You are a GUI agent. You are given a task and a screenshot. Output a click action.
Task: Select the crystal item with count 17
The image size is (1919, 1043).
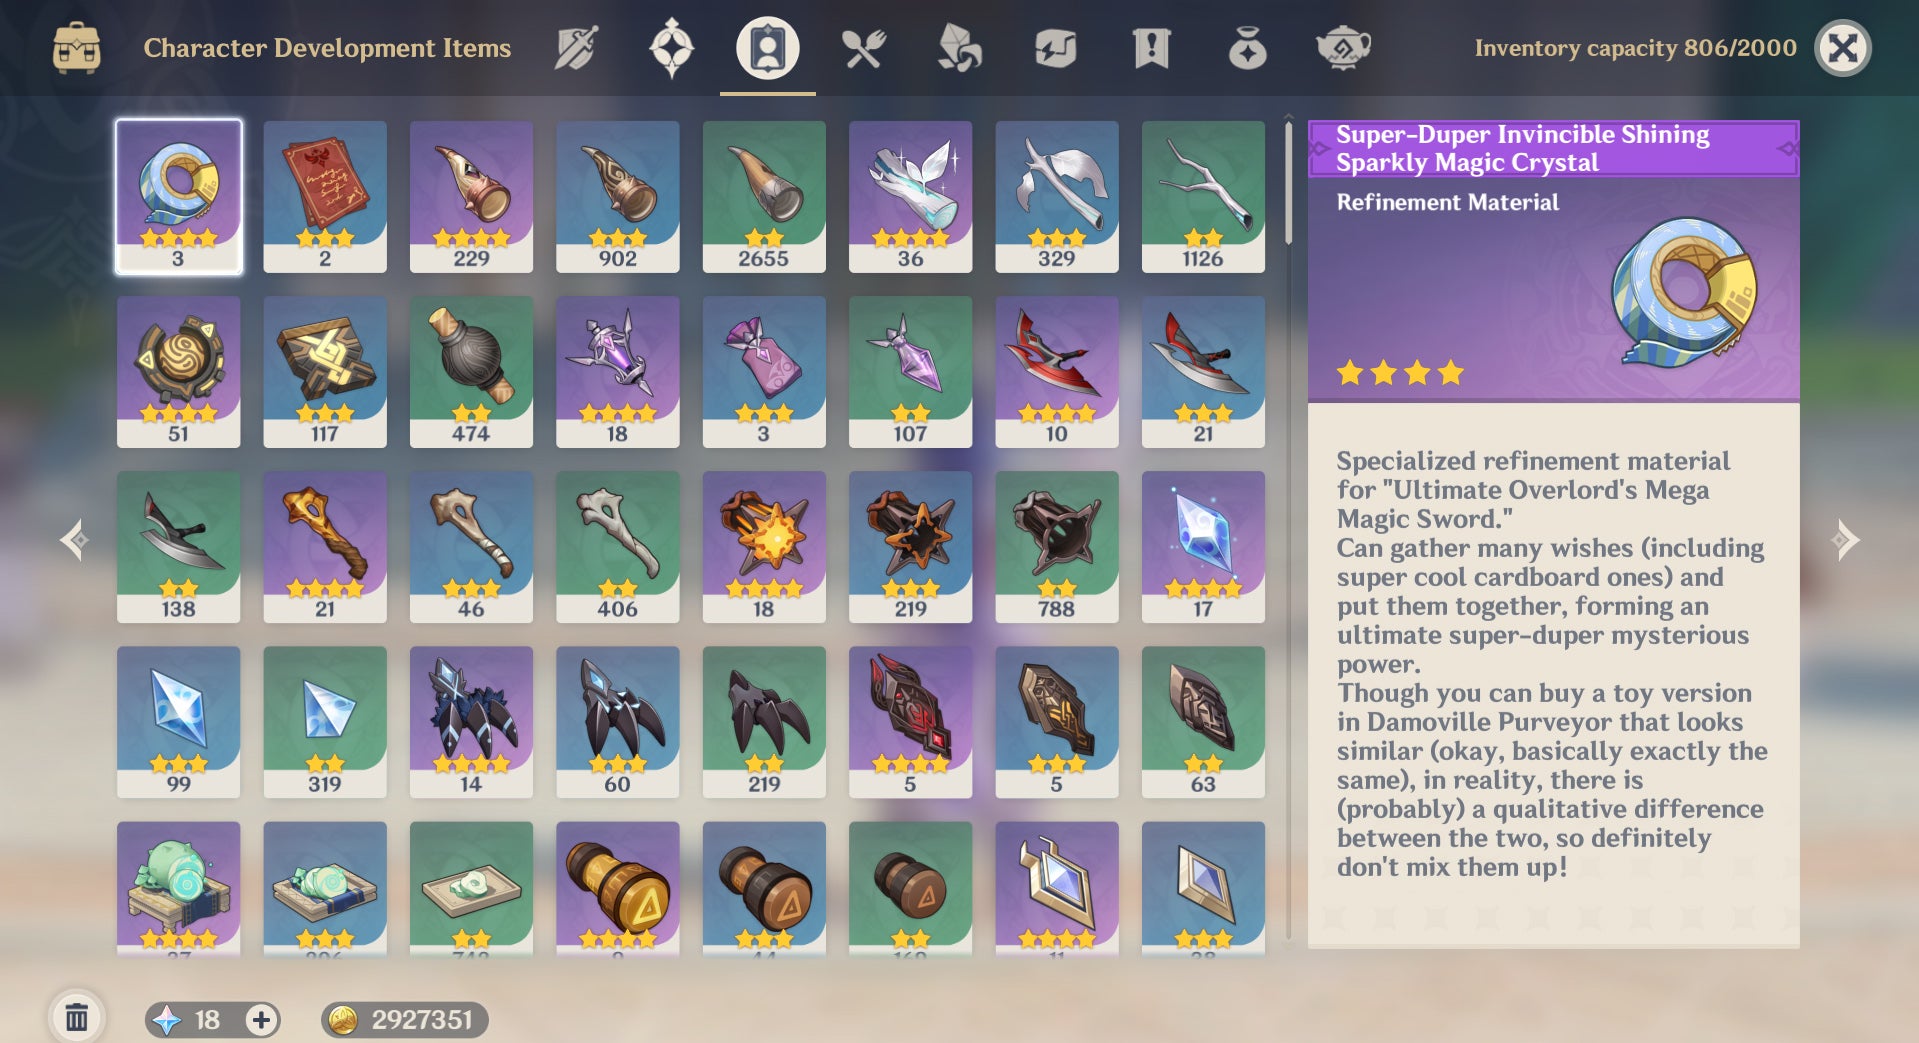point(1203,547)
